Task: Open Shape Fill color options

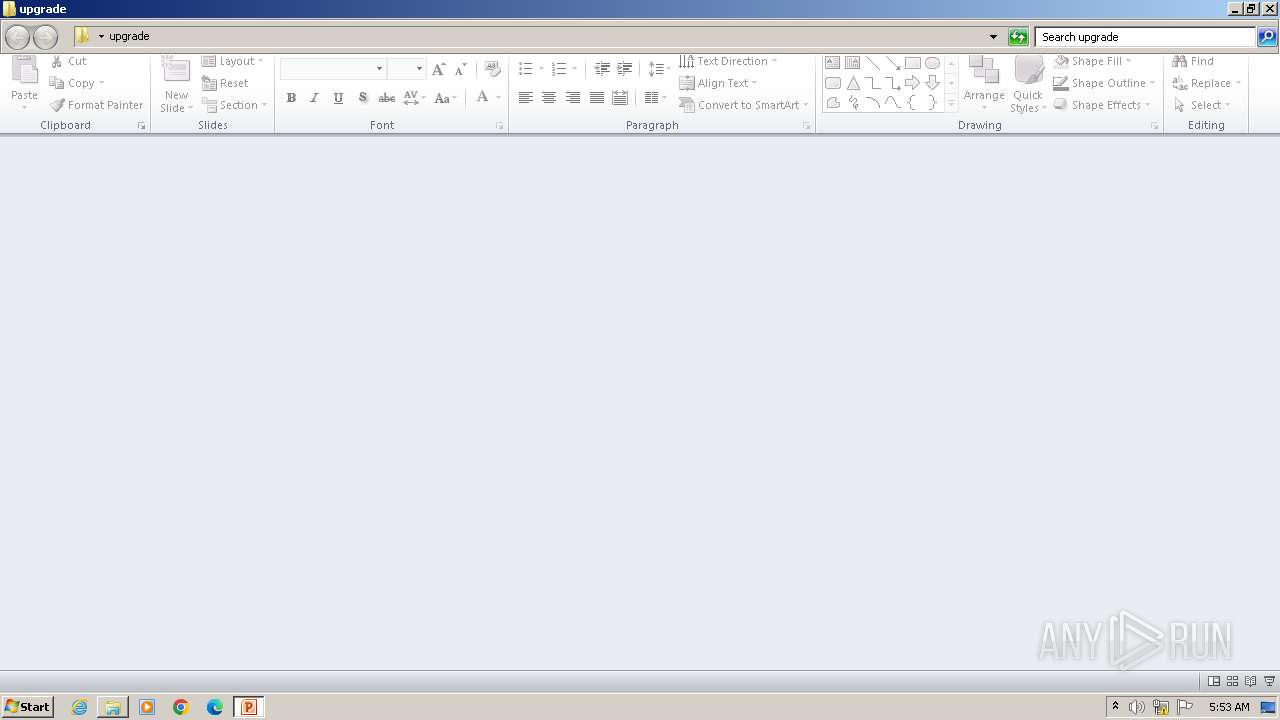Action: point(1093,61)
